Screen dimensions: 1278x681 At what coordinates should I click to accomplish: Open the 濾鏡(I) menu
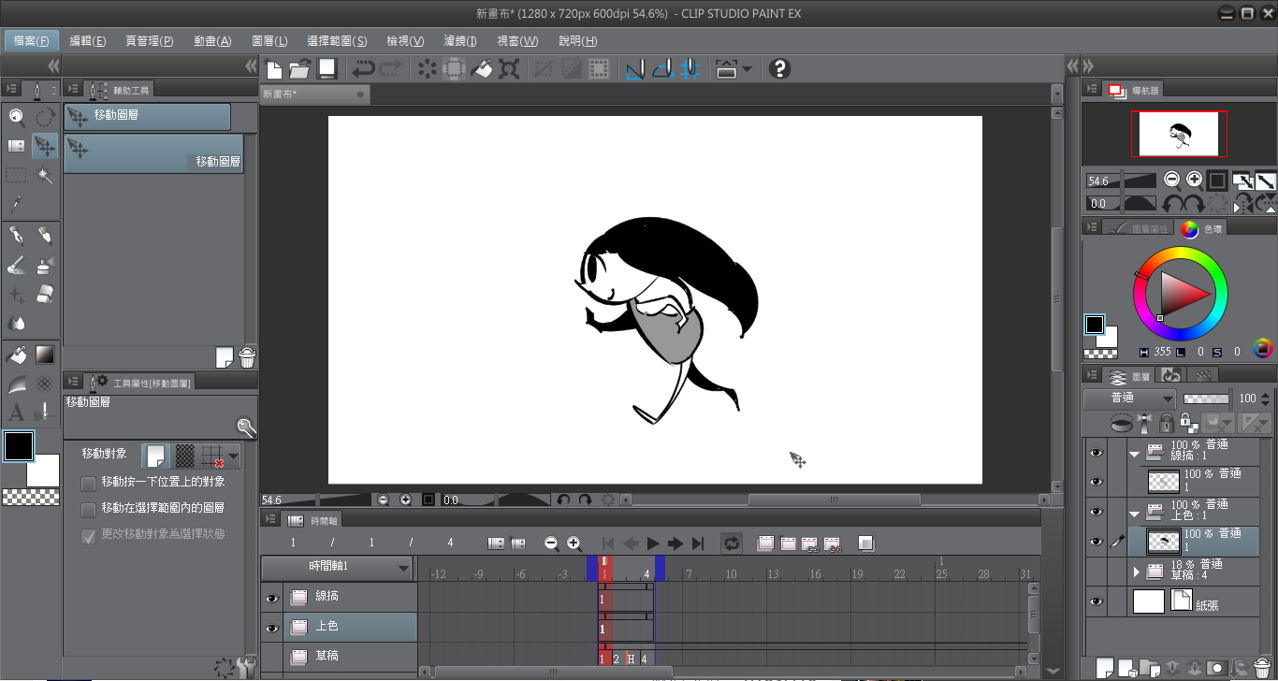[460, 41]
